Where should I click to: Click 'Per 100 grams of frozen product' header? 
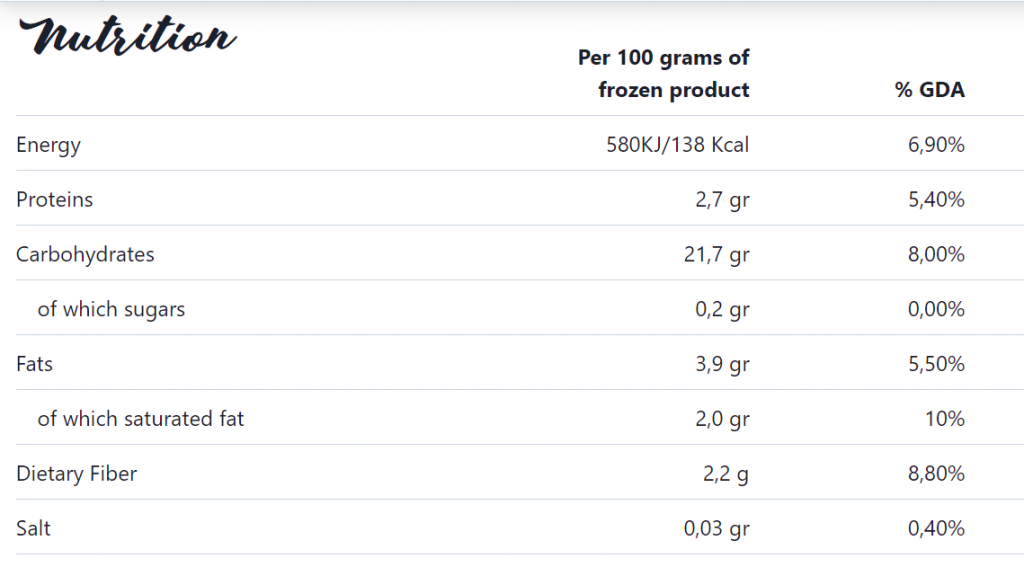pyautogui.click(x=664, y=73)
